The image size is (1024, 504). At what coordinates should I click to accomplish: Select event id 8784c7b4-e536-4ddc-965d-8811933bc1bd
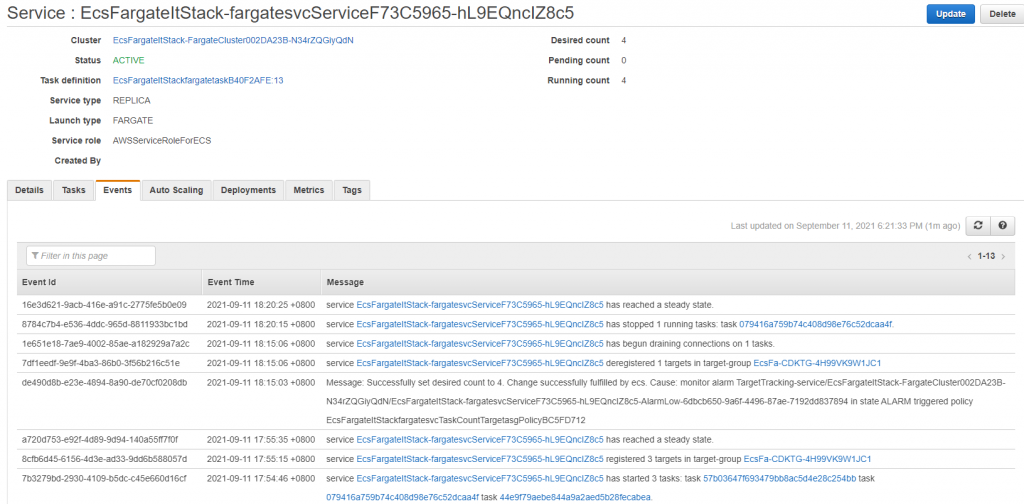(104, 324)
